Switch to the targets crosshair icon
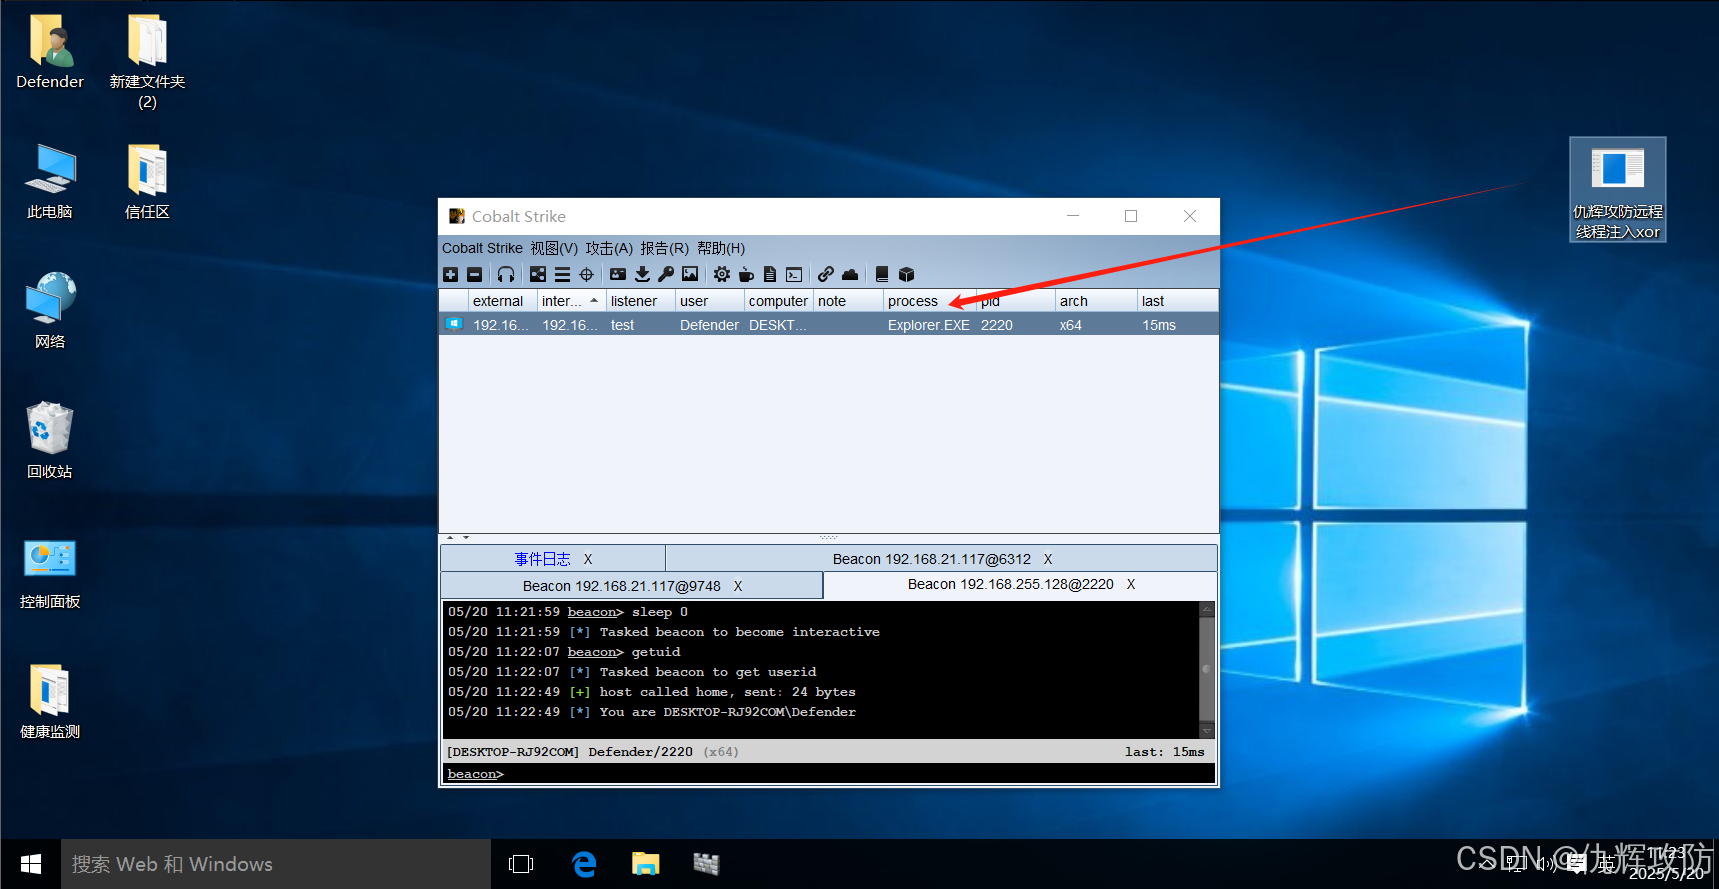This screenshot has height=889, width=1719. coord(587,274)
